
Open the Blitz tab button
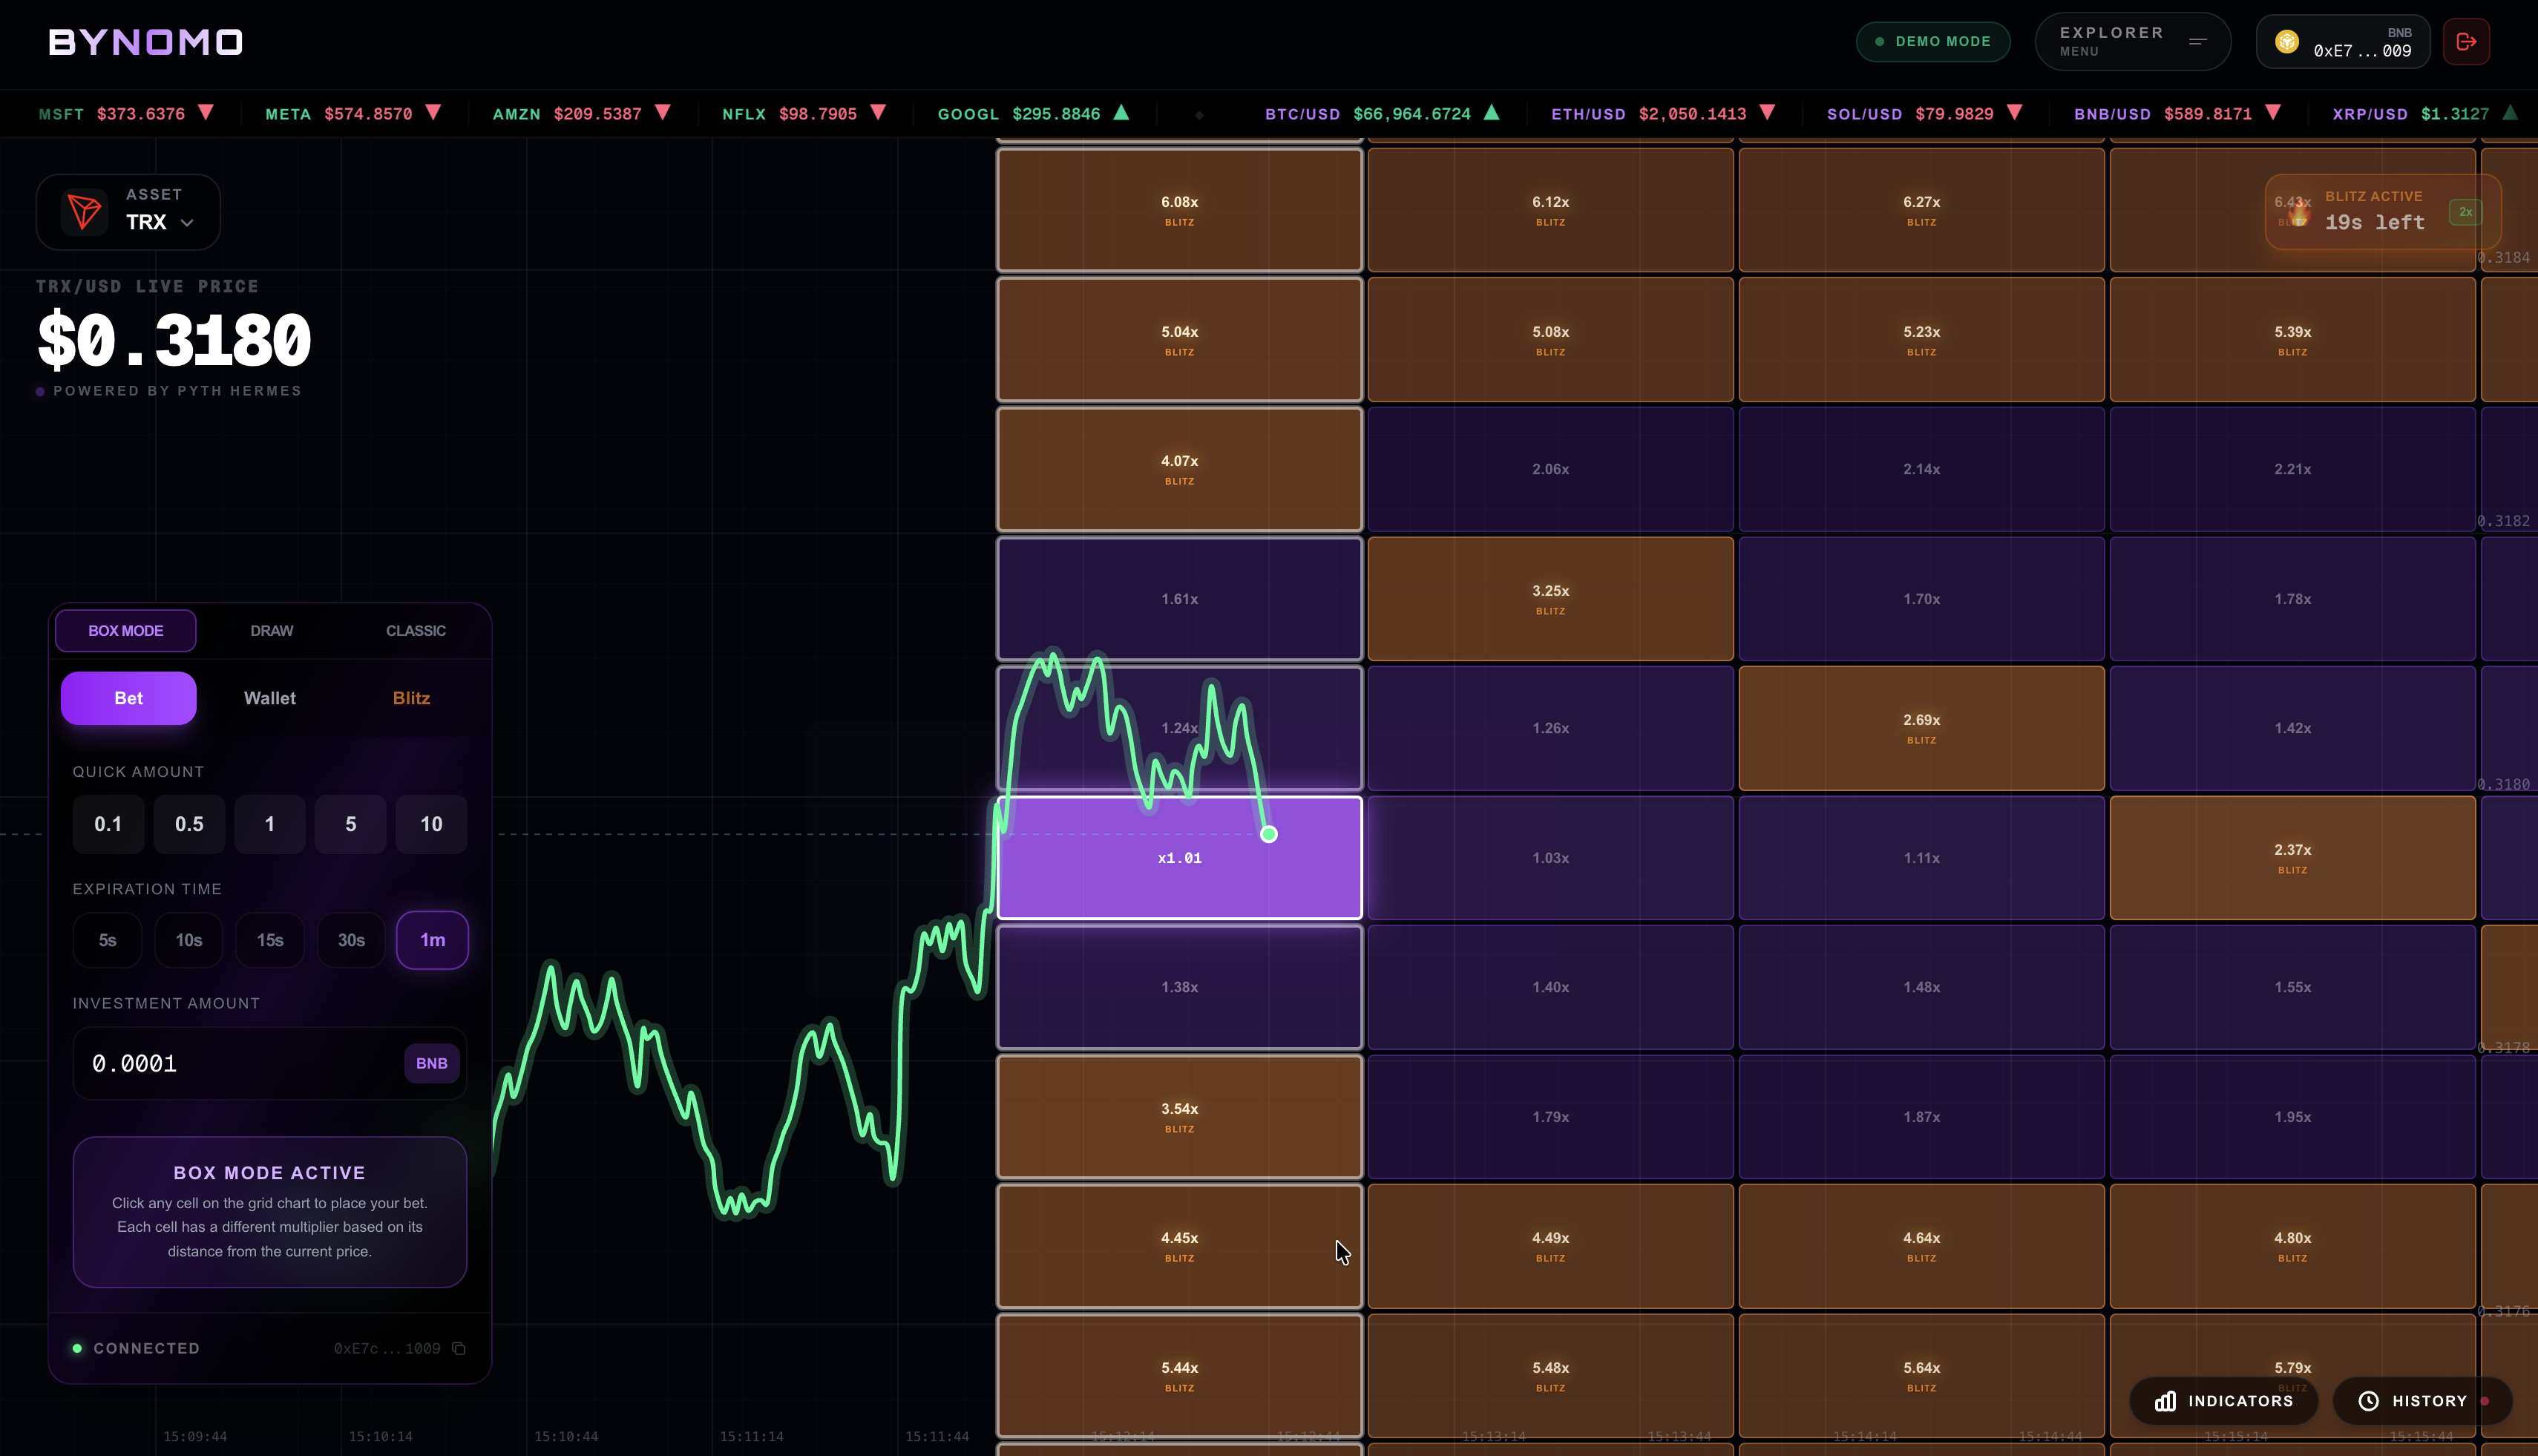point(411,698)
